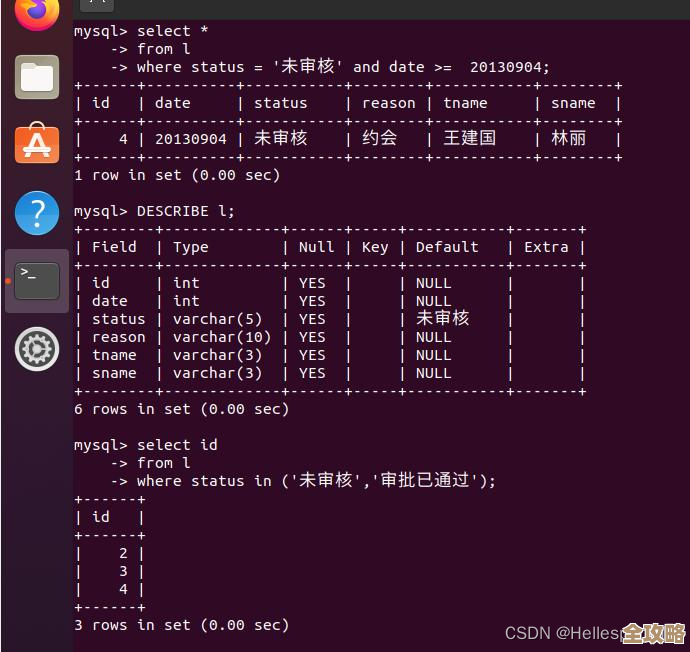Click the 'tname' header in first result
Viewport: 690px width, 652px height.
pos(465,103)
